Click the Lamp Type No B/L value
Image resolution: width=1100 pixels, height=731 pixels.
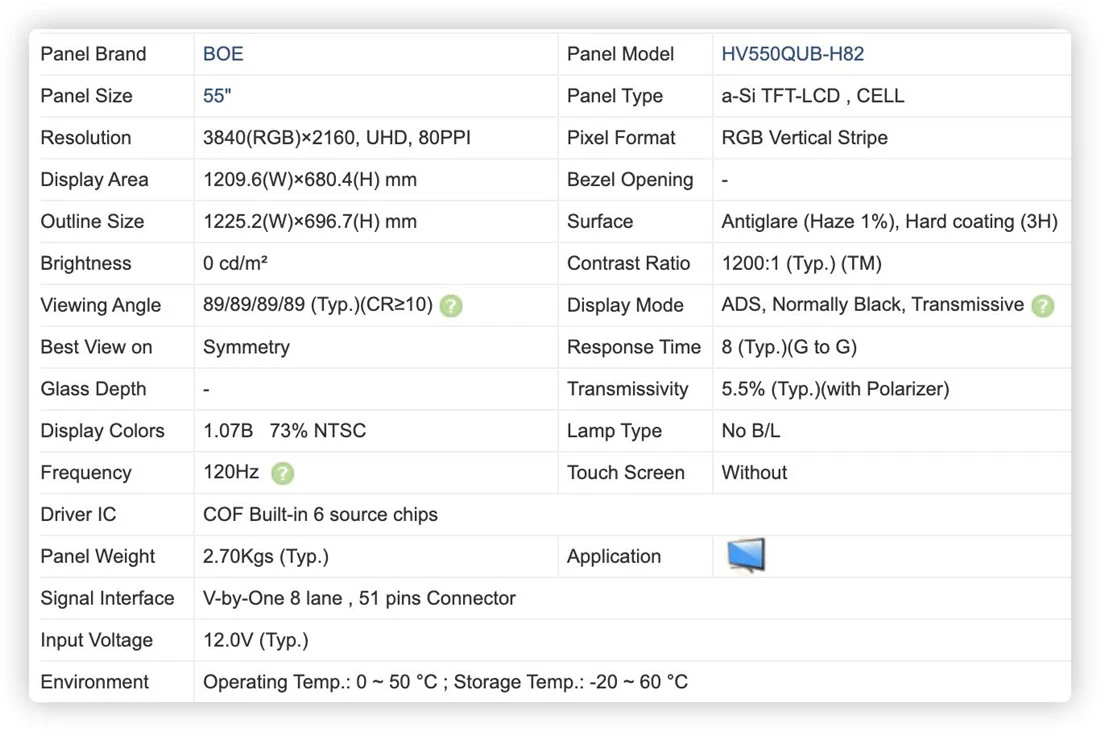click(x=751, y=431)
